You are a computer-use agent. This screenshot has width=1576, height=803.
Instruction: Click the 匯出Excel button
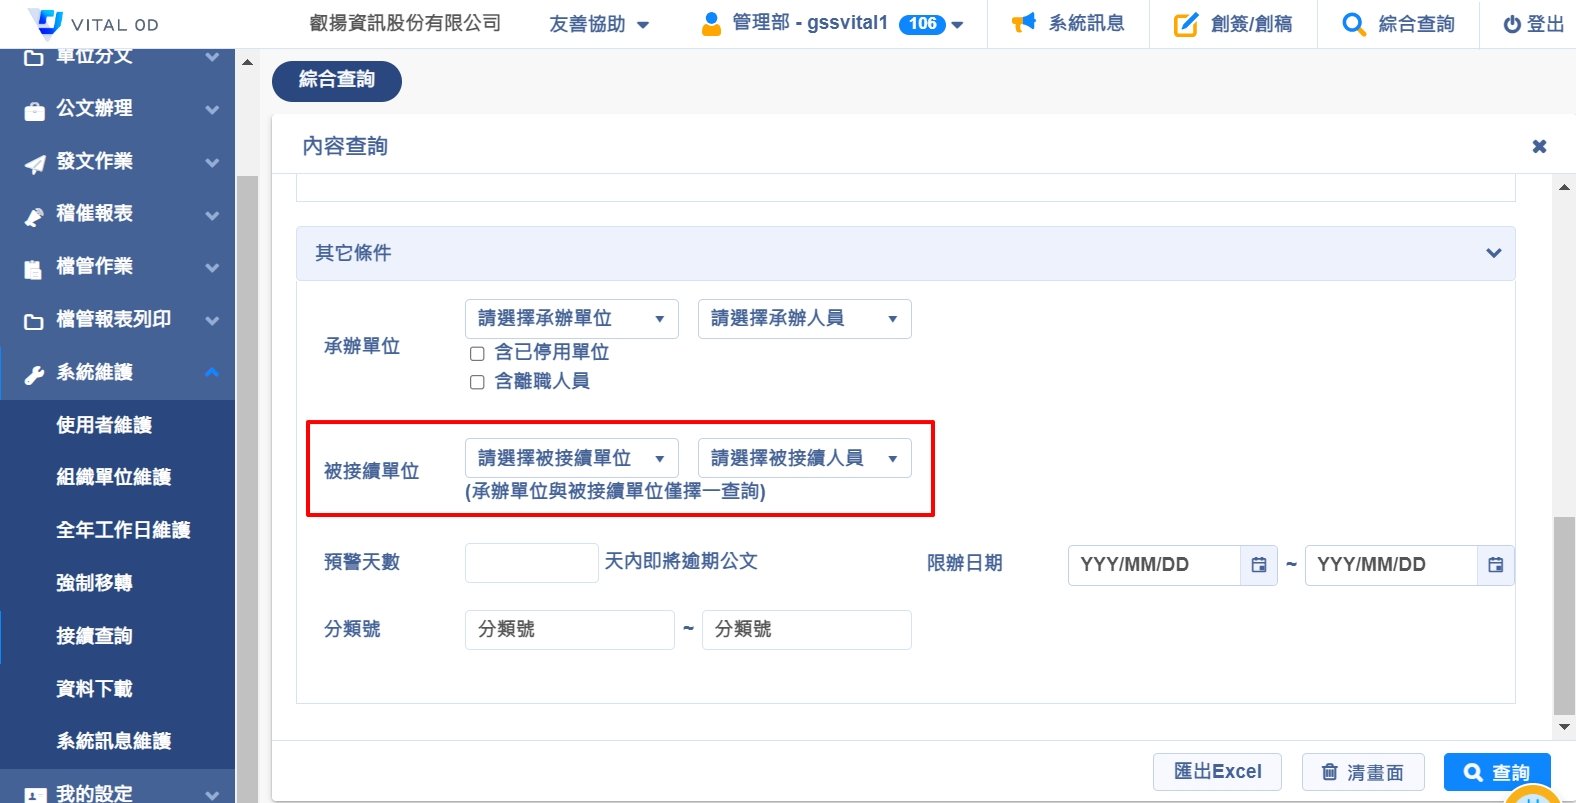point(1216,771)
